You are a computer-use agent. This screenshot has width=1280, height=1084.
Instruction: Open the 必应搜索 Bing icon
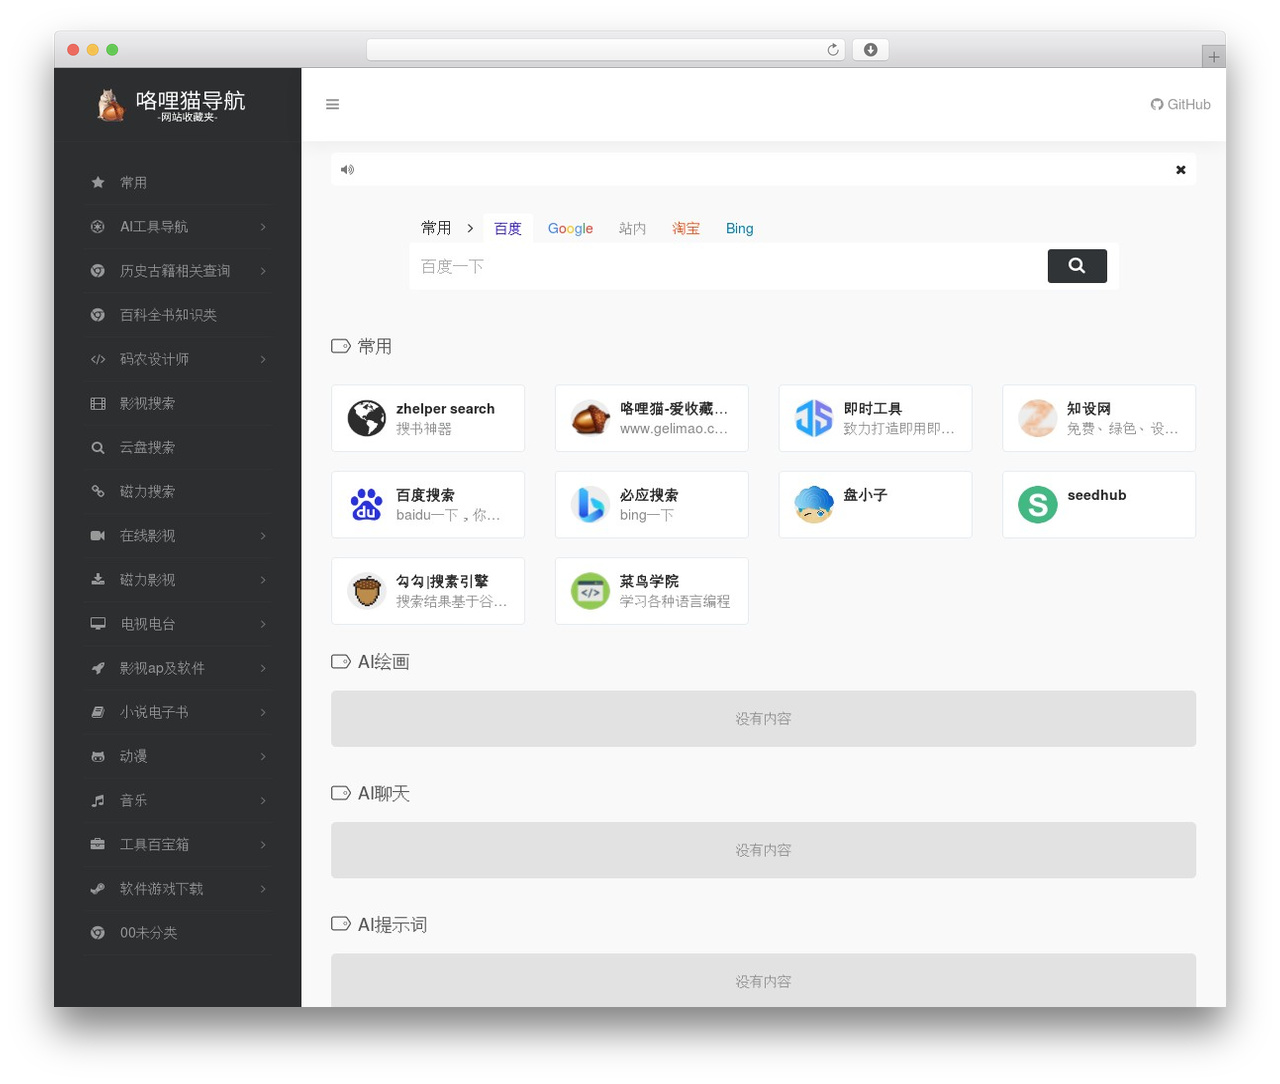[590, 504]
